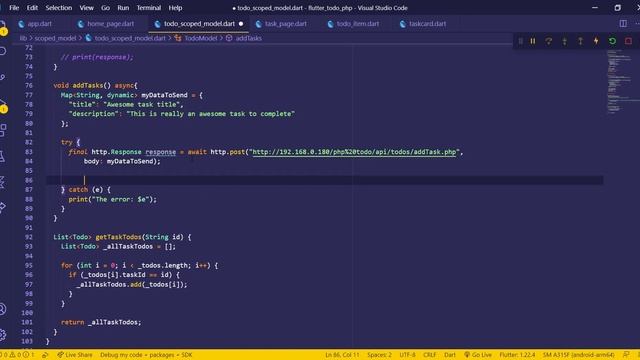Click myDataToSend variable on line 77
Screen dimensions: 640x360
point(164,95)
